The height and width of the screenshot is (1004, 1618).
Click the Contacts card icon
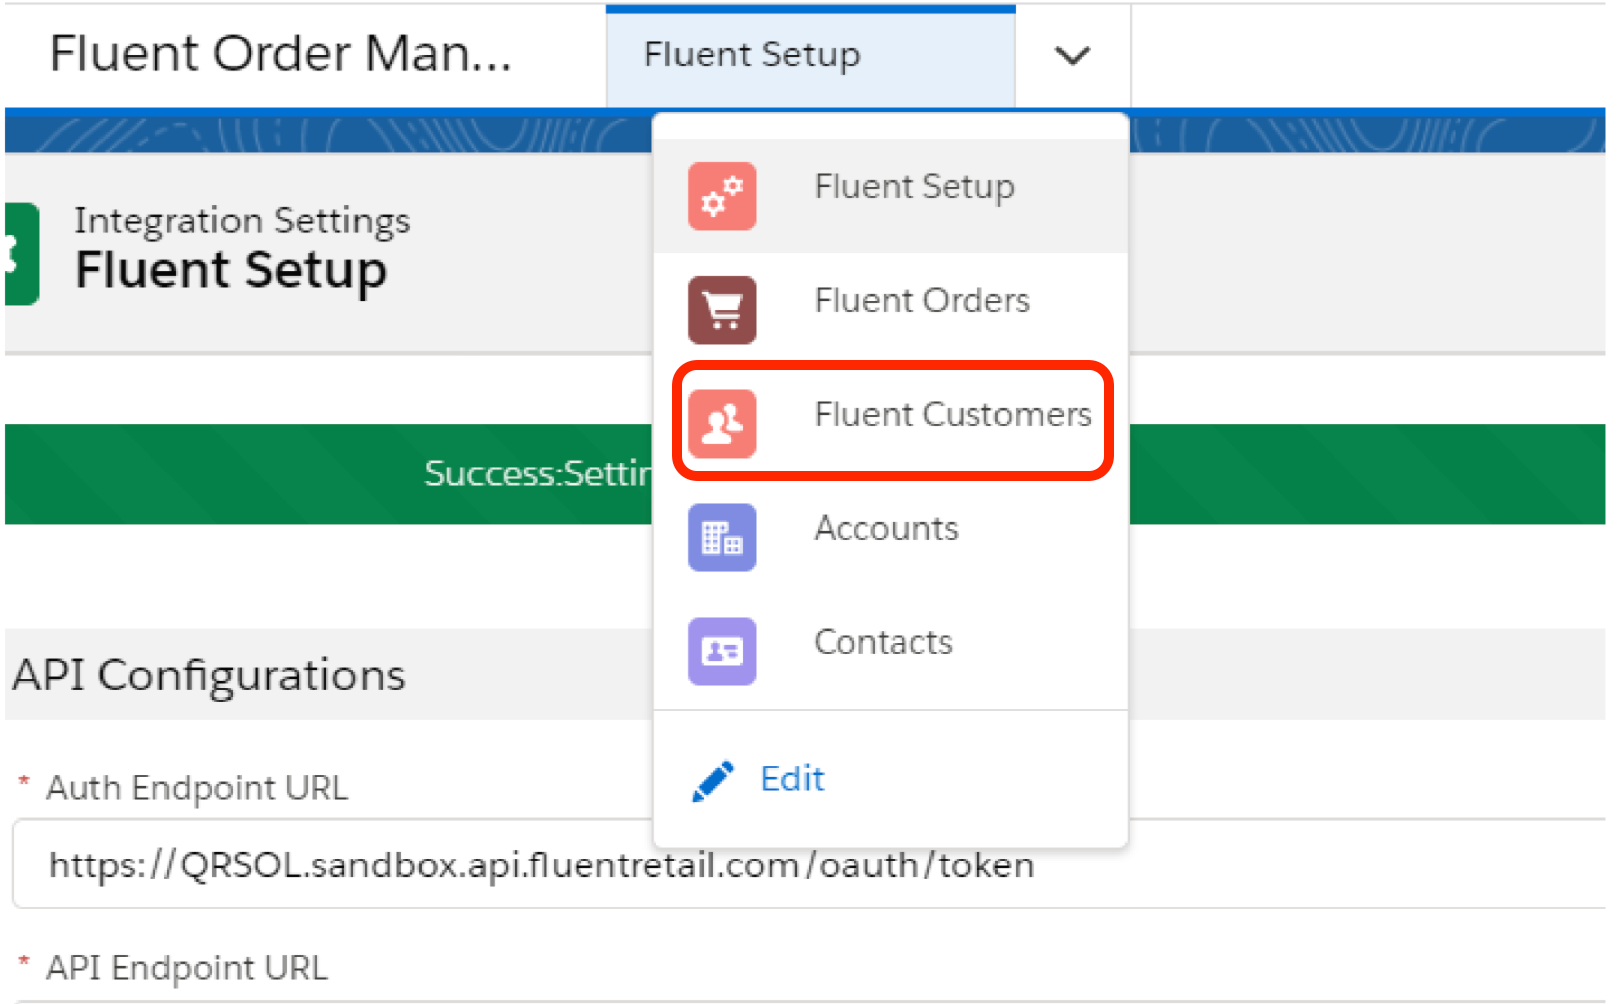(x=722, y=652)
